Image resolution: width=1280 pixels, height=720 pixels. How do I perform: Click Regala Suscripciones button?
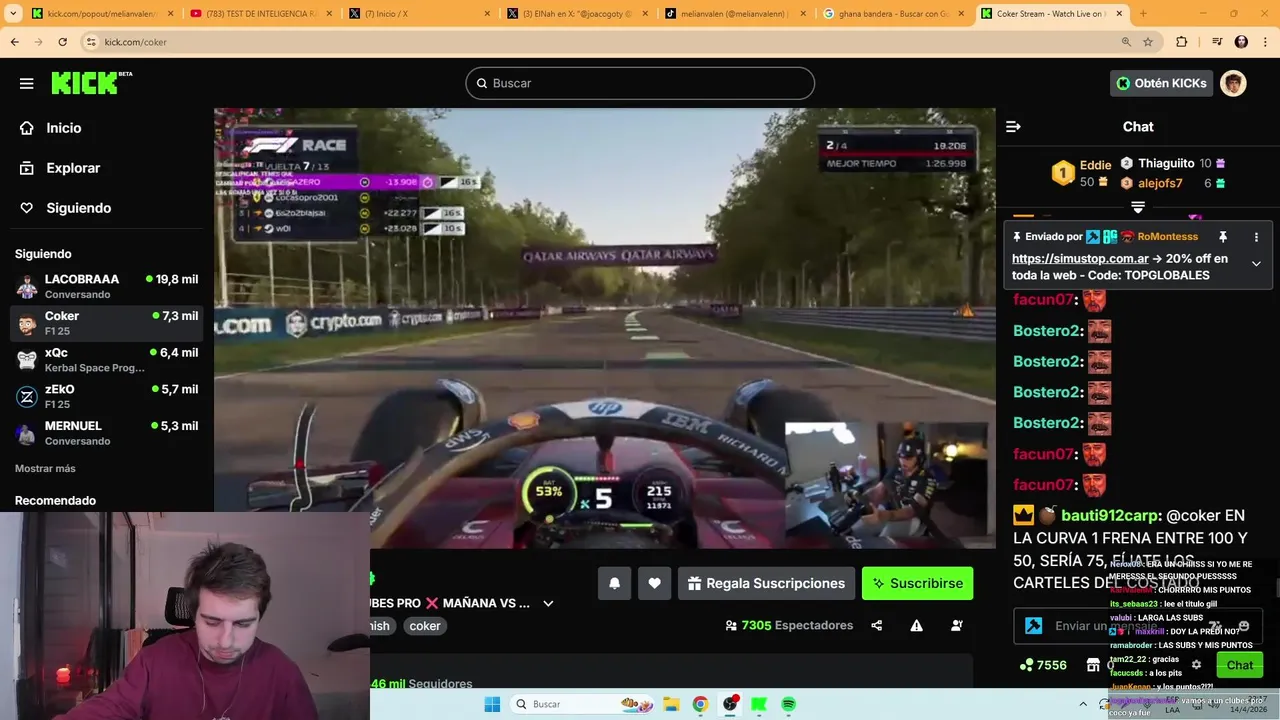tap(765, 583)
